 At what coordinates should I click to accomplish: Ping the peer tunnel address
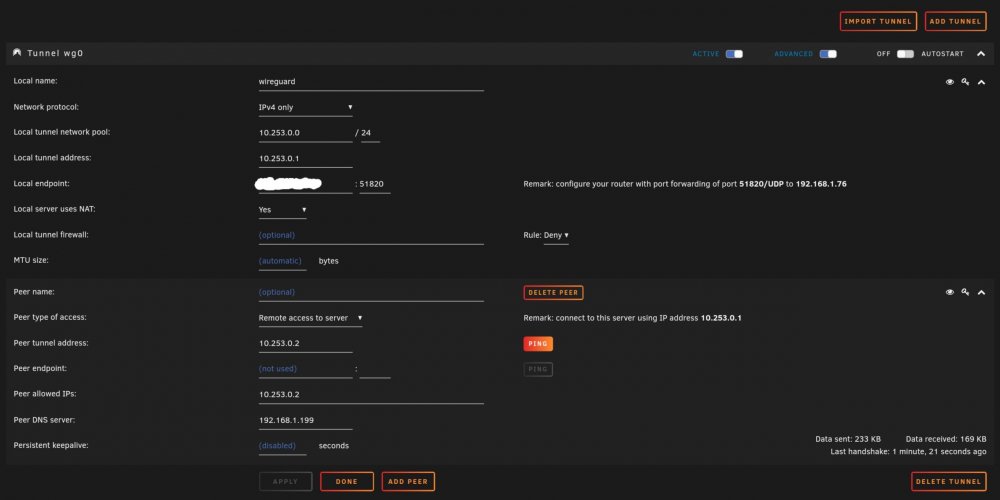coord(538,344)
